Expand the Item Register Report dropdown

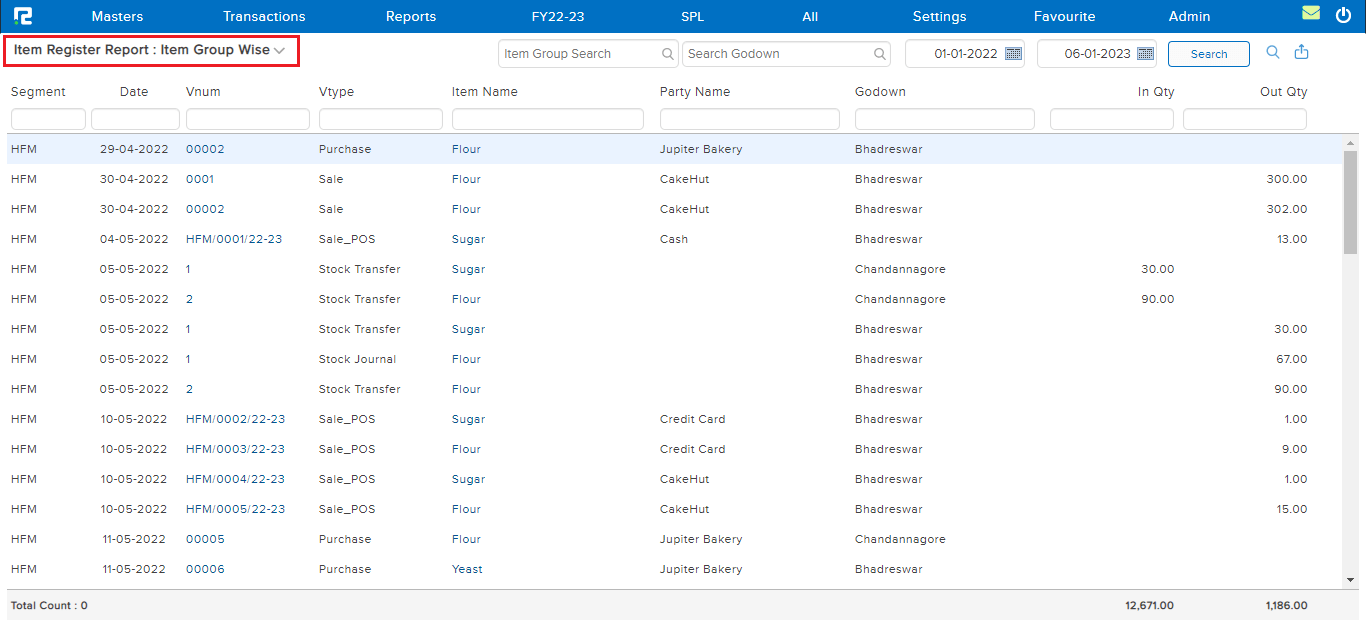tap(280, 50)
